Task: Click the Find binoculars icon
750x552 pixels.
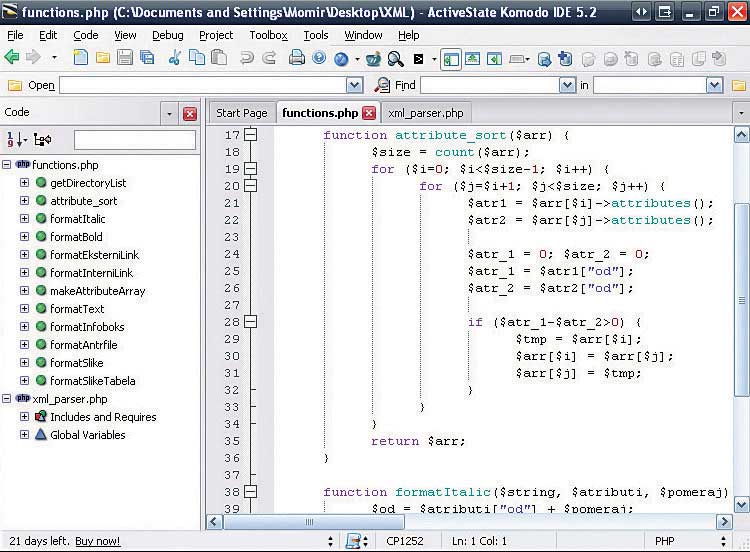Action: tap(382, 85)
